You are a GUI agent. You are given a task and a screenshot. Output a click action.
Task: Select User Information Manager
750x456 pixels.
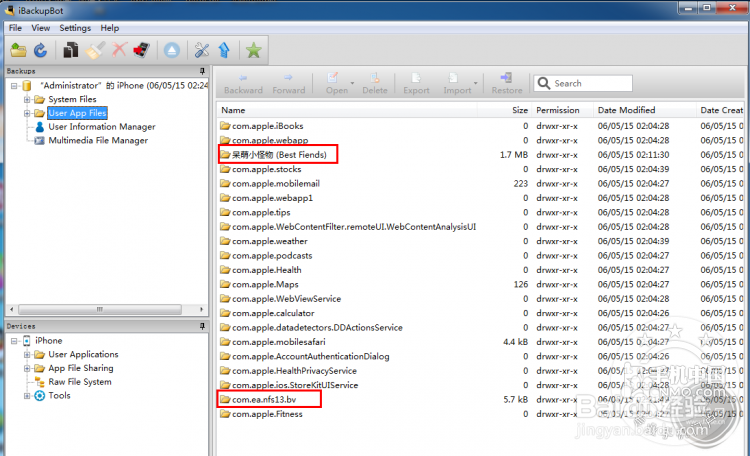coord(101,127)
